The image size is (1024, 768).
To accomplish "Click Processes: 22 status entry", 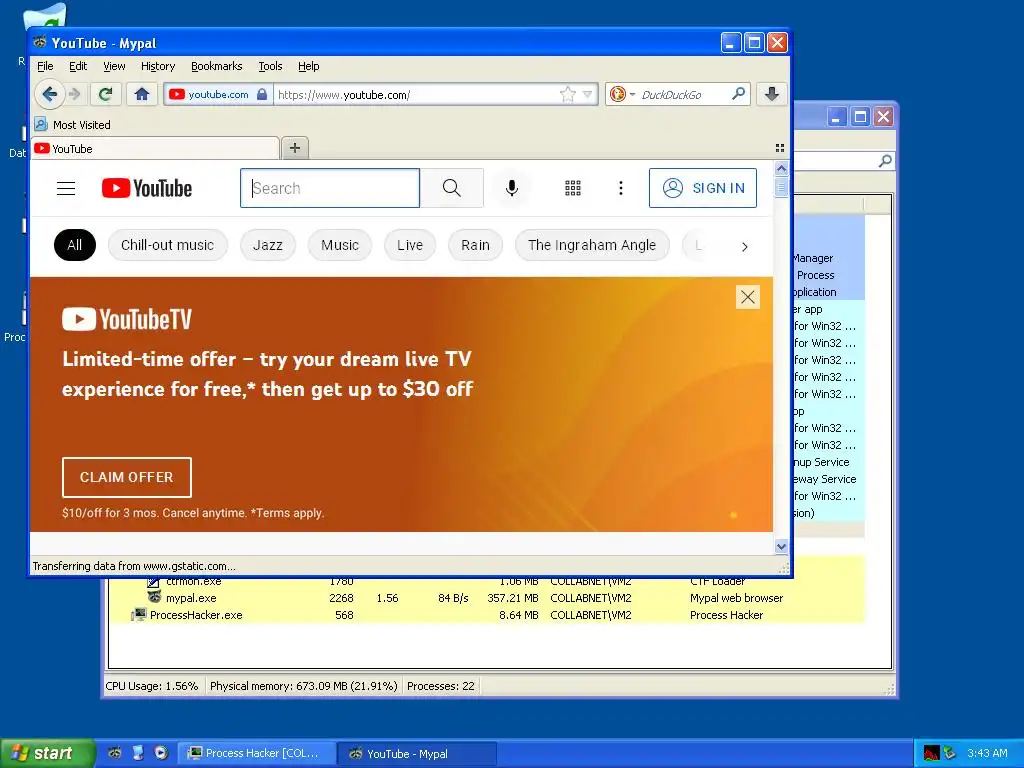I will pyautogui.click(x=441, y=686).
